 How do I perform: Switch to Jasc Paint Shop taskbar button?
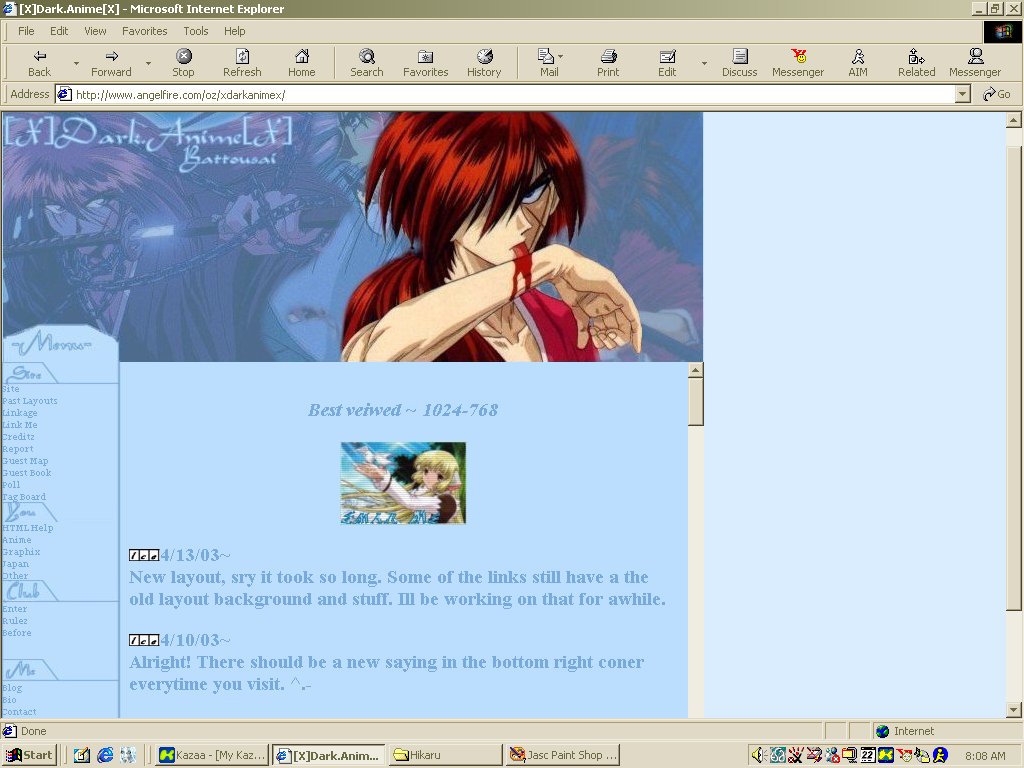point(563,755)
